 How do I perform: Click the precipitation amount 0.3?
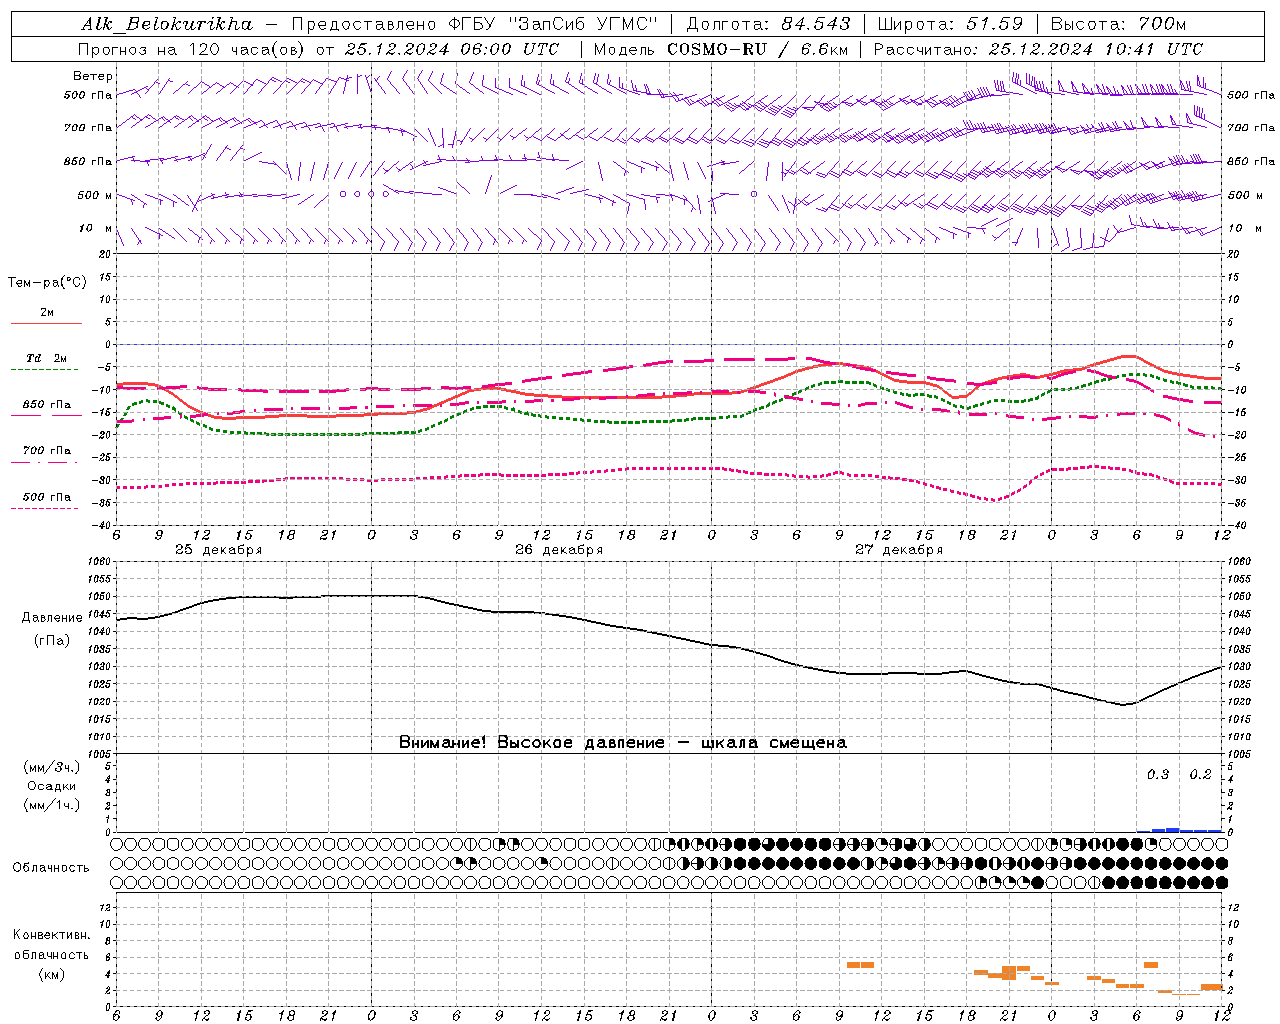click(1158, 775)
